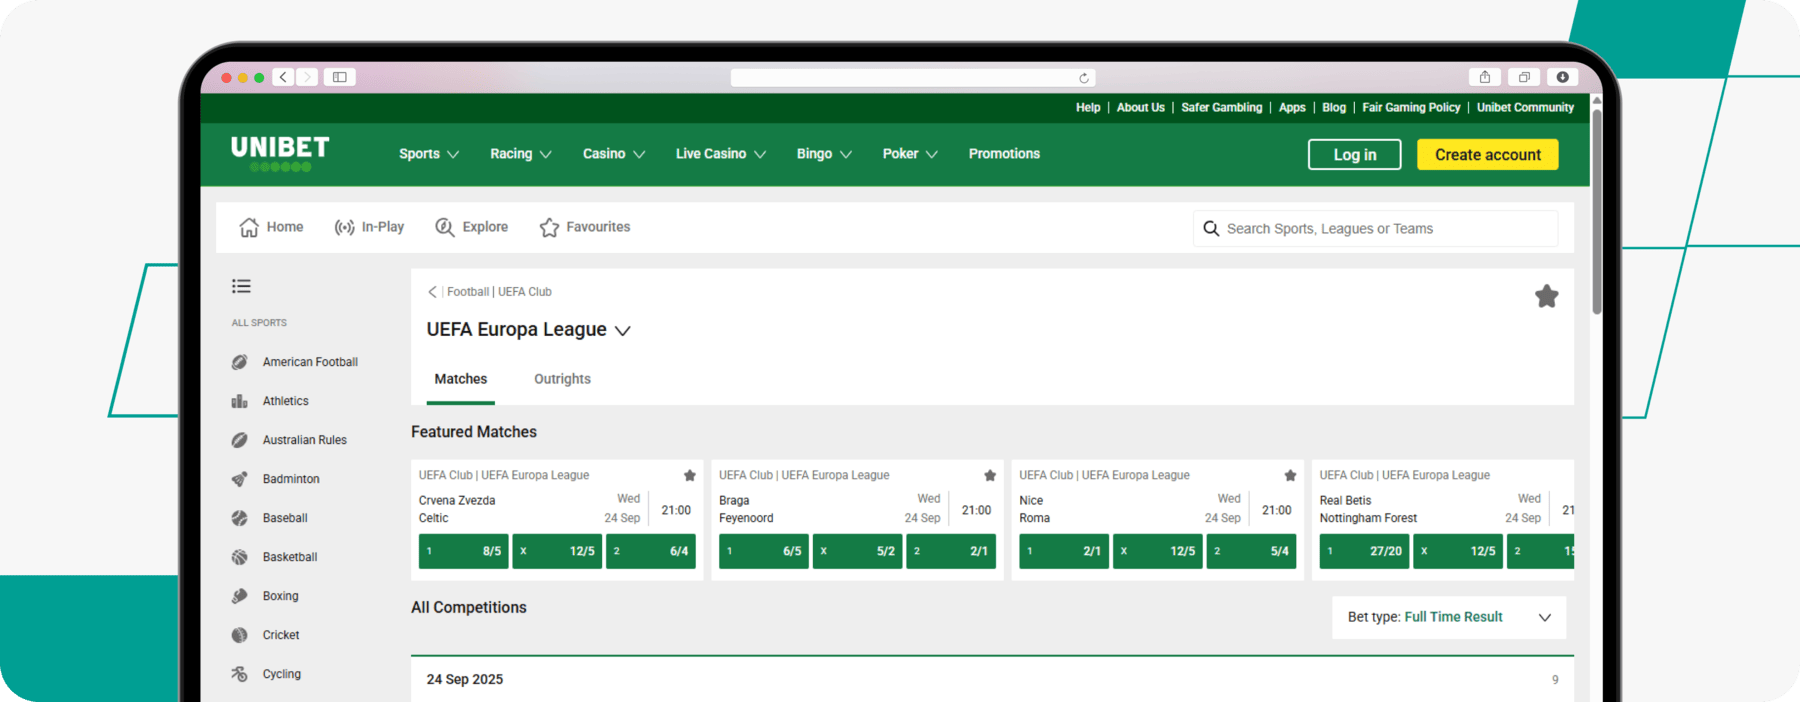Viewport: 1800px width, 702px height.
Task: Star the Crvena Zvezda vs Celtic match
Action: [x=690, y=475]
